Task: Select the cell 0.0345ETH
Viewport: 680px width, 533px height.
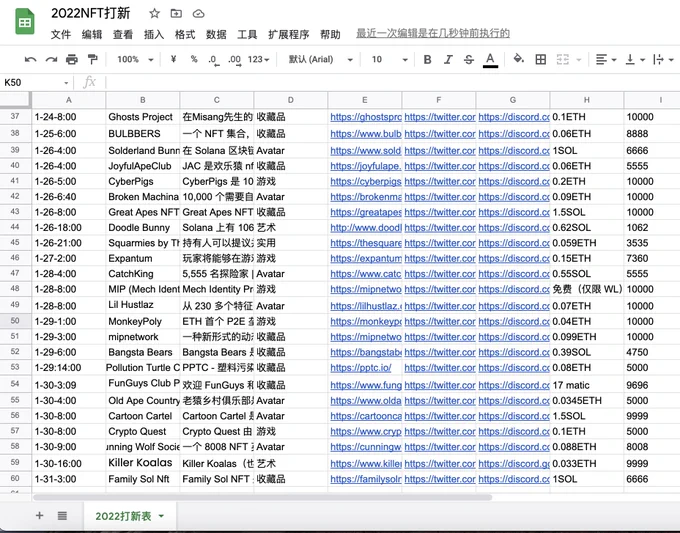Action: pos(586,401)
